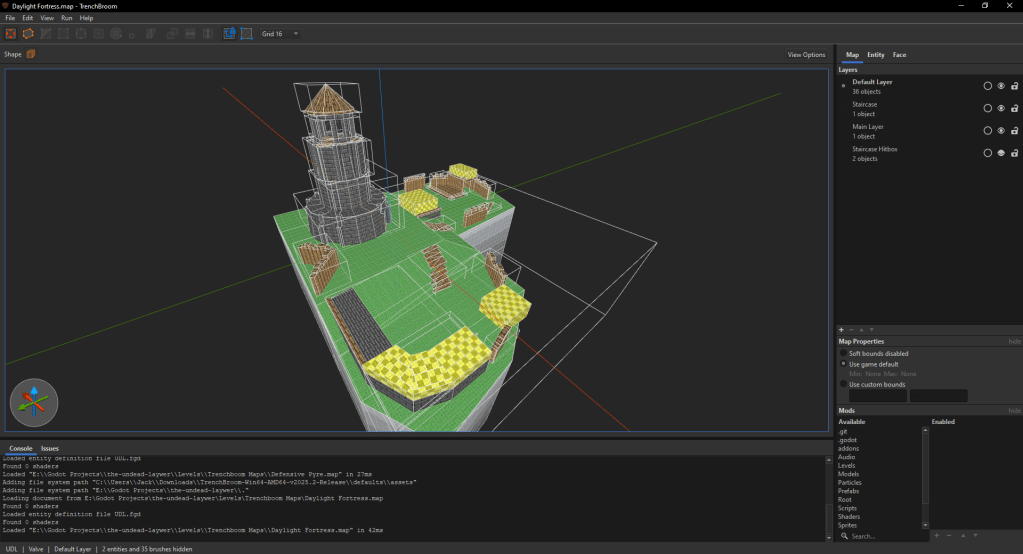Screen dimensions: 1023x554
Task: Open the Grid 16 size dropdown
Action: (x=280, y=34)
